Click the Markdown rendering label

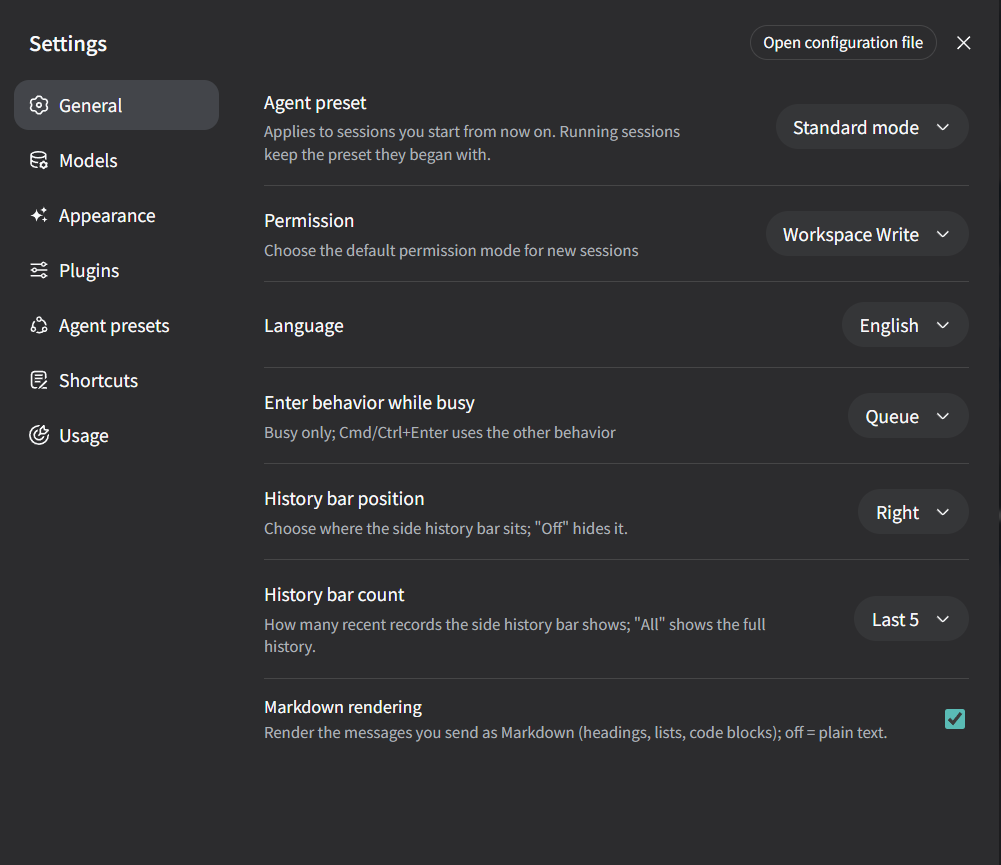(343, 707)
